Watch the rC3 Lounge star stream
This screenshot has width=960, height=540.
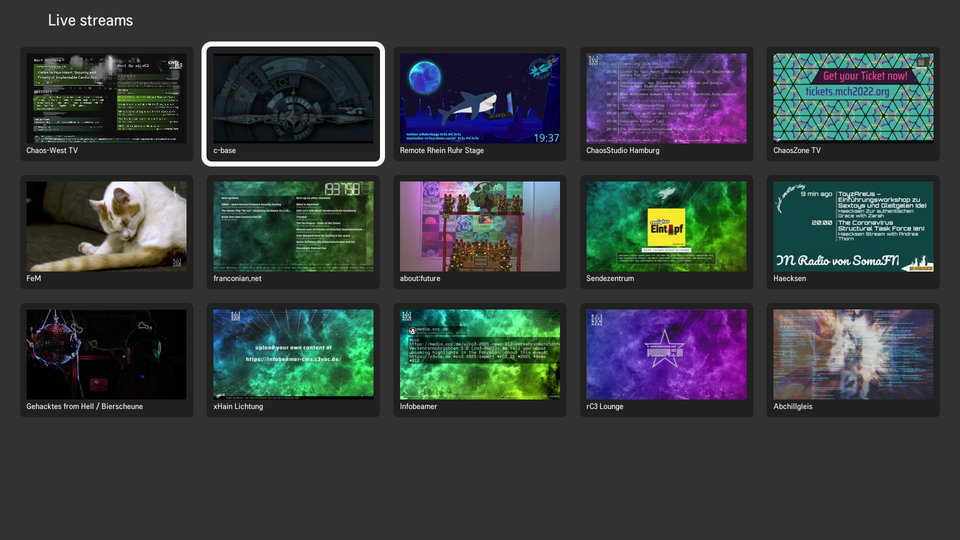666,354
